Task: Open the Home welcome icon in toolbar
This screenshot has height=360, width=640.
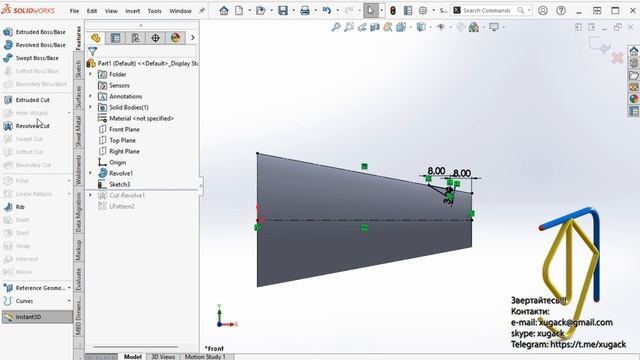Action: [x=224, y=11]
